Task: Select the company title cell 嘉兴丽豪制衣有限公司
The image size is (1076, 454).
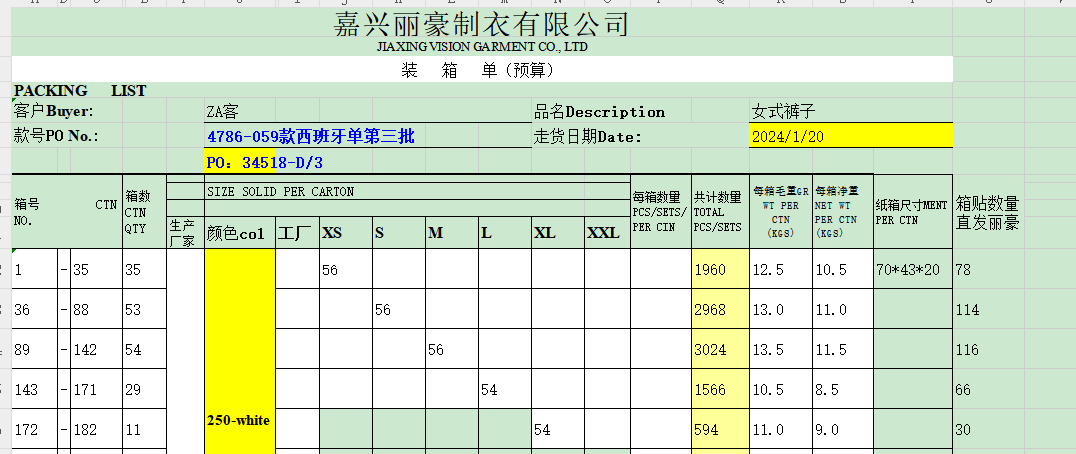Action: (x=481, y=24)
